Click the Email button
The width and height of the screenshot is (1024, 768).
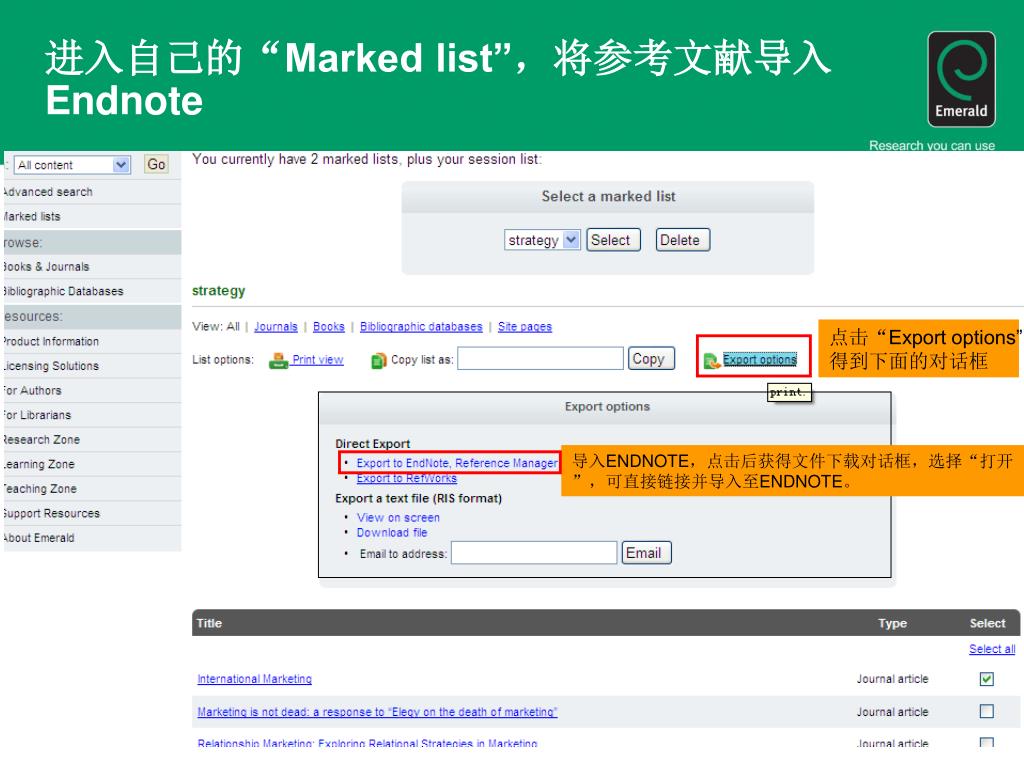point(645,552)
